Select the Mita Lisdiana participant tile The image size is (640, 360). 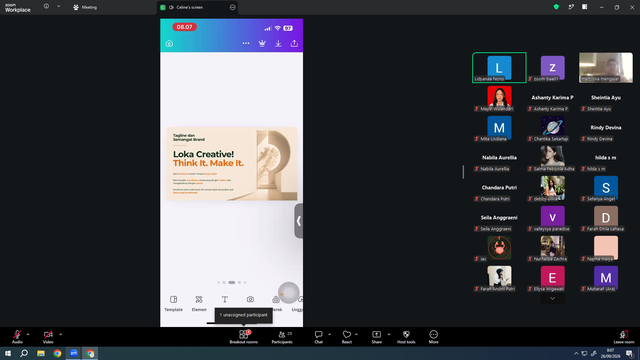tap(499, 128)
